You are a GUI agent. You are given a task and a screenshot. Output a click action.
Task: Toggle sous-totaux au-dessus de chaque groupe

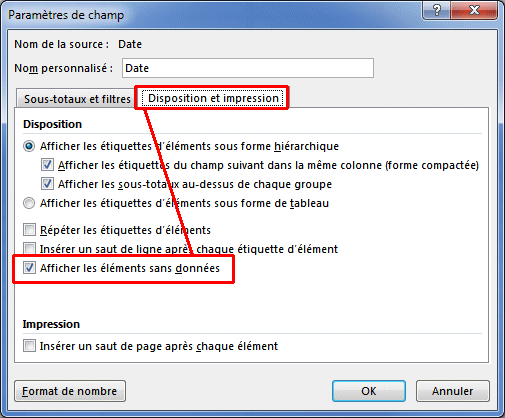point(47,184)
